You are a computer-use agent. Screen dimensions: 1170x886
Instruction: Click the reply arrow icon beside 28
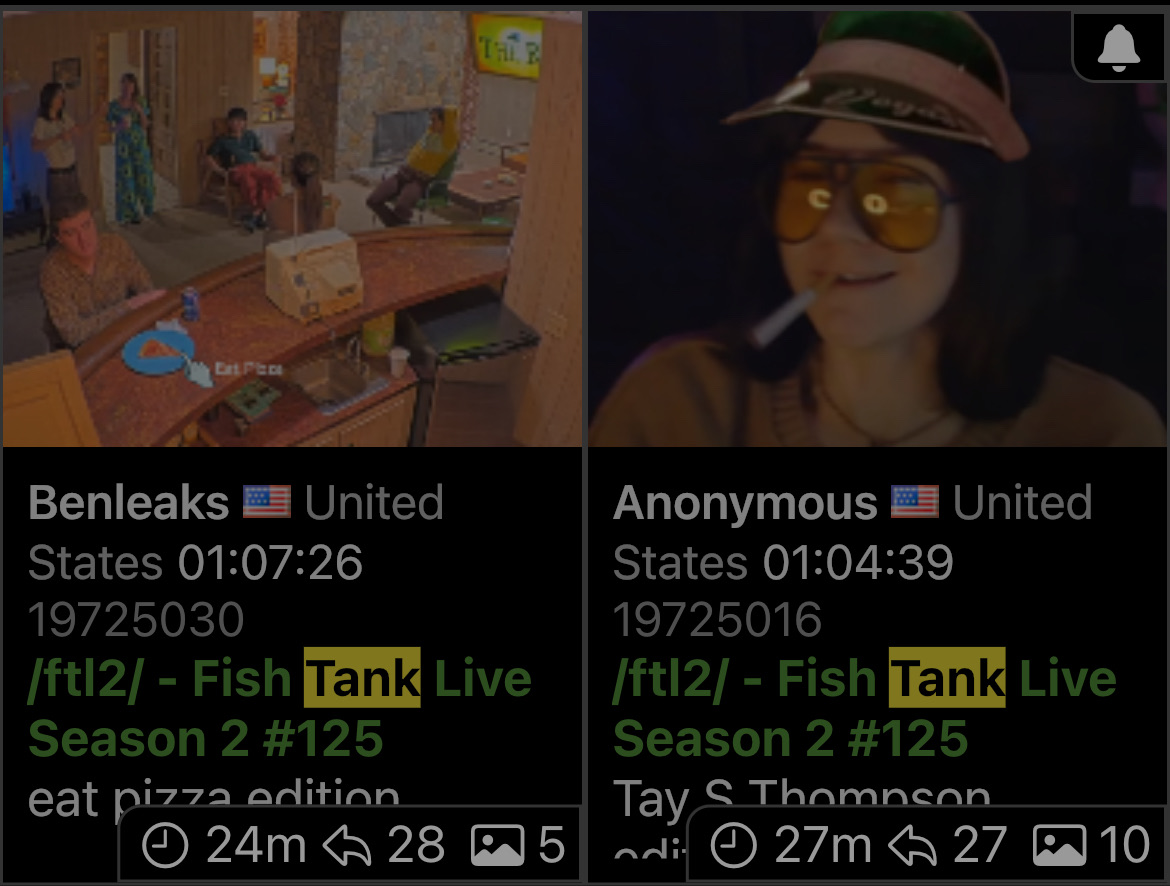[x=347, y=846]
